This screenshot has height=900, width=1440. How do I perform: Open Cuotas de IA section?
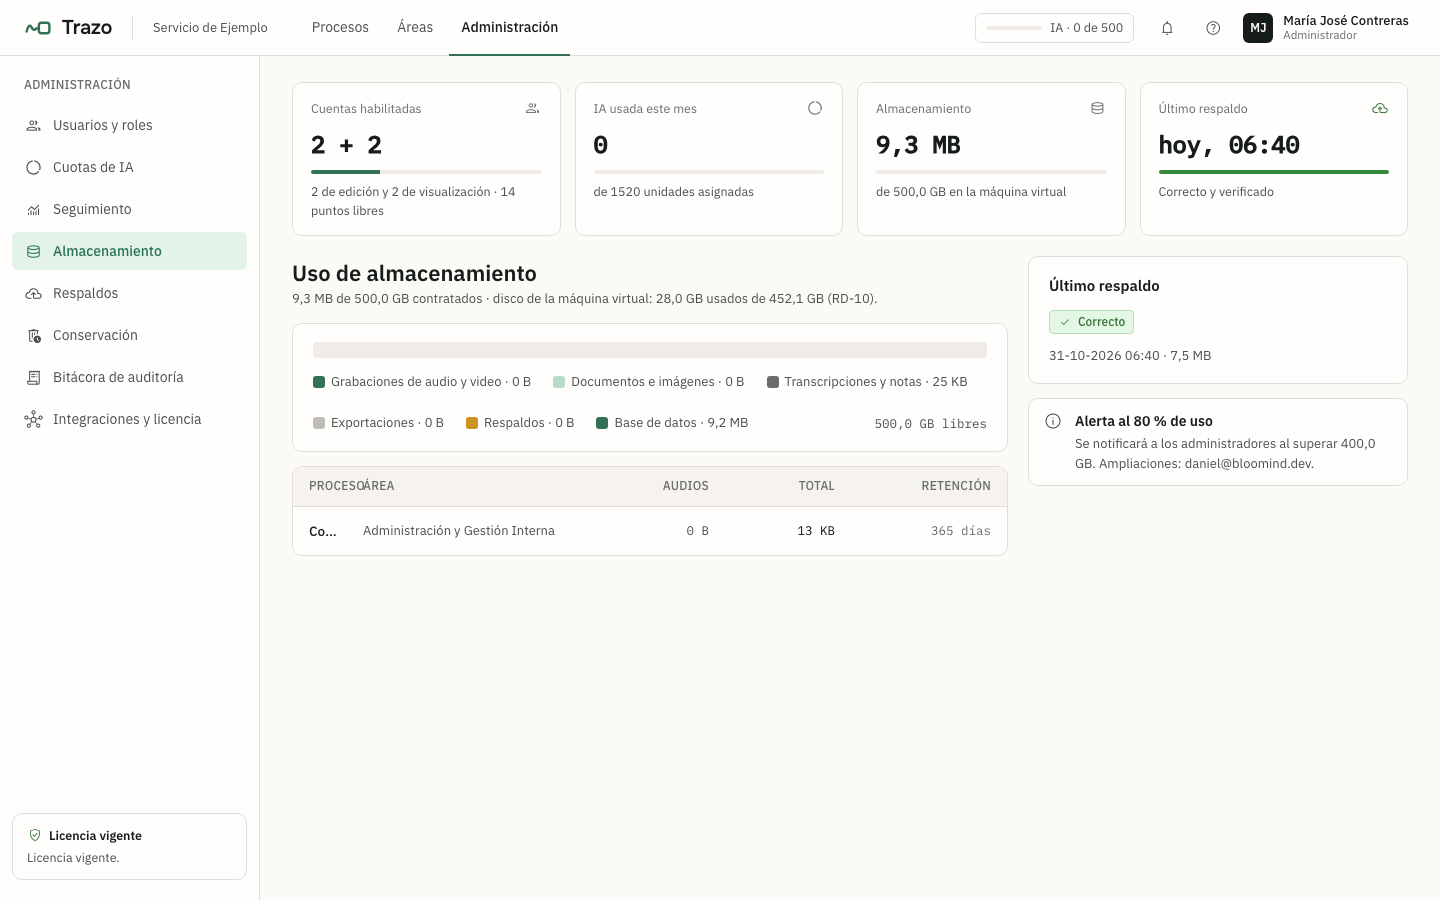coord(129,167)
